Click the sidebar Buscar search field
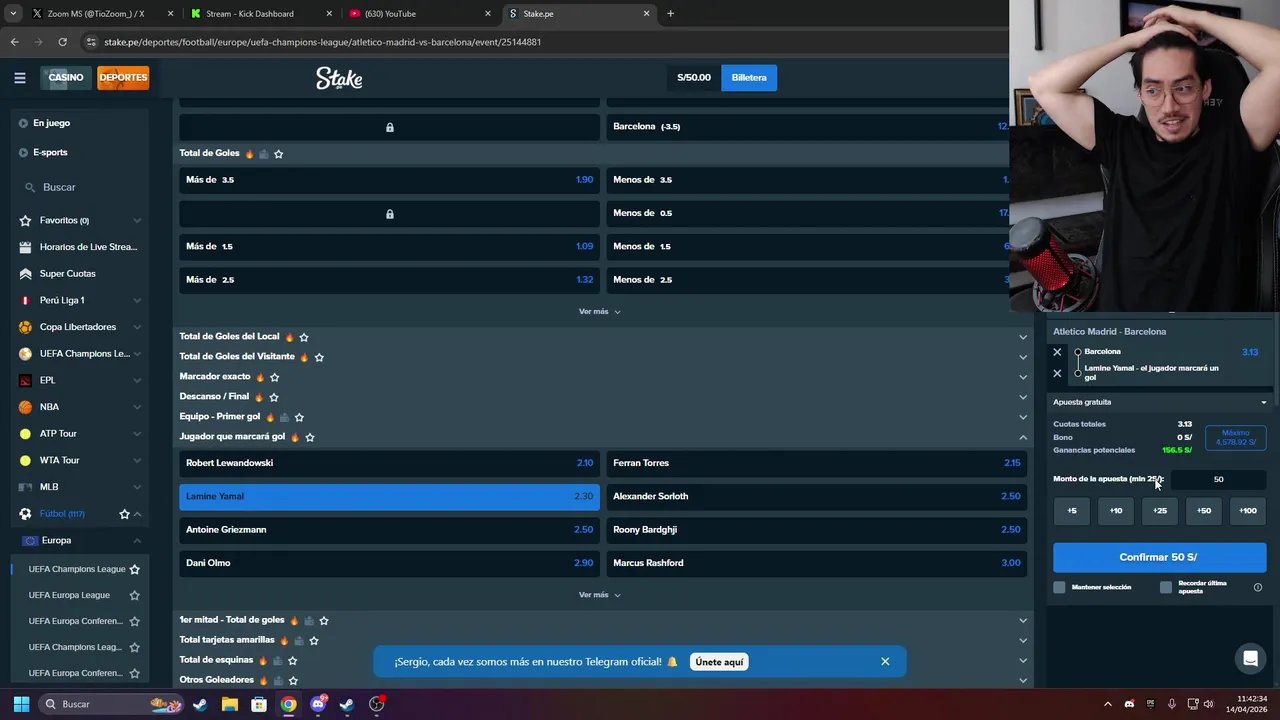The image size is (1280, 720). click(x=80, y=187)
